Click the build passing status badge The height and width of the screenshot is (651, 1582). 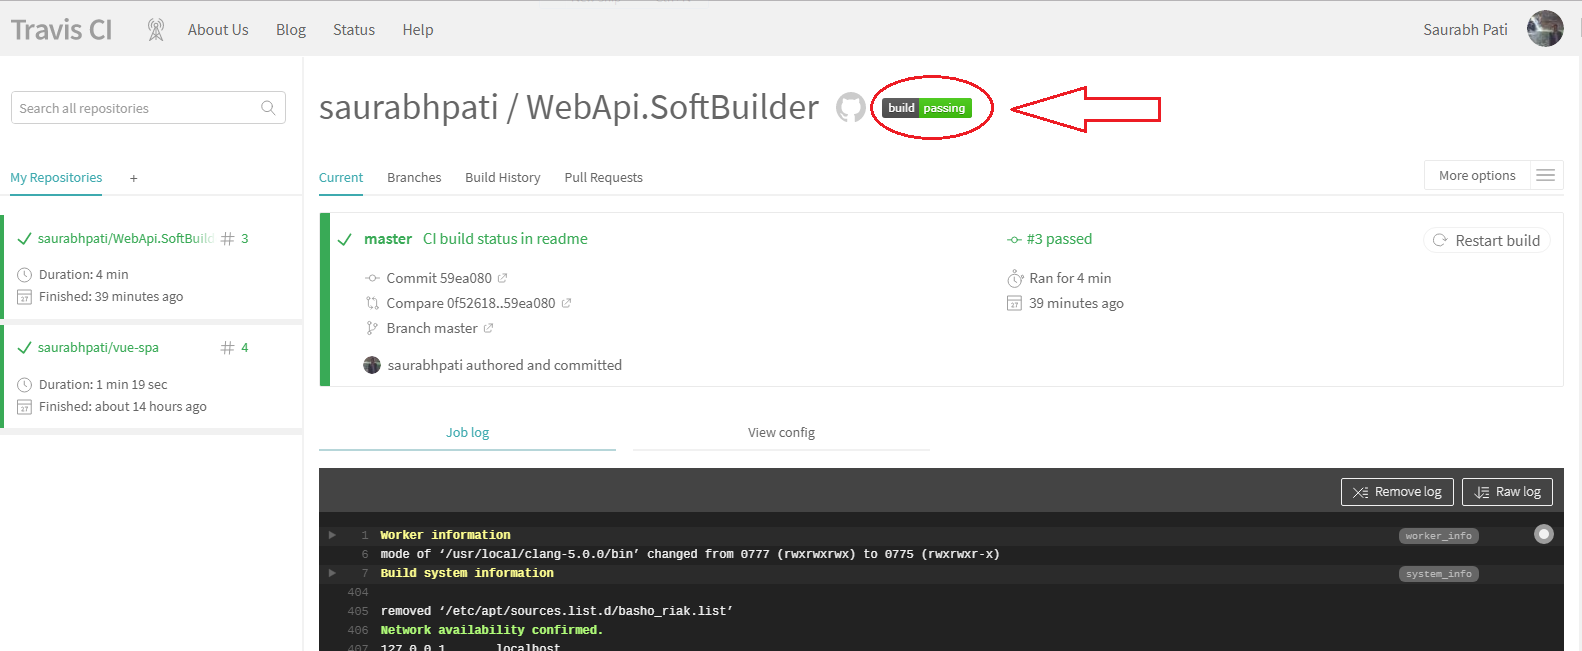click(x=928, y=108)
